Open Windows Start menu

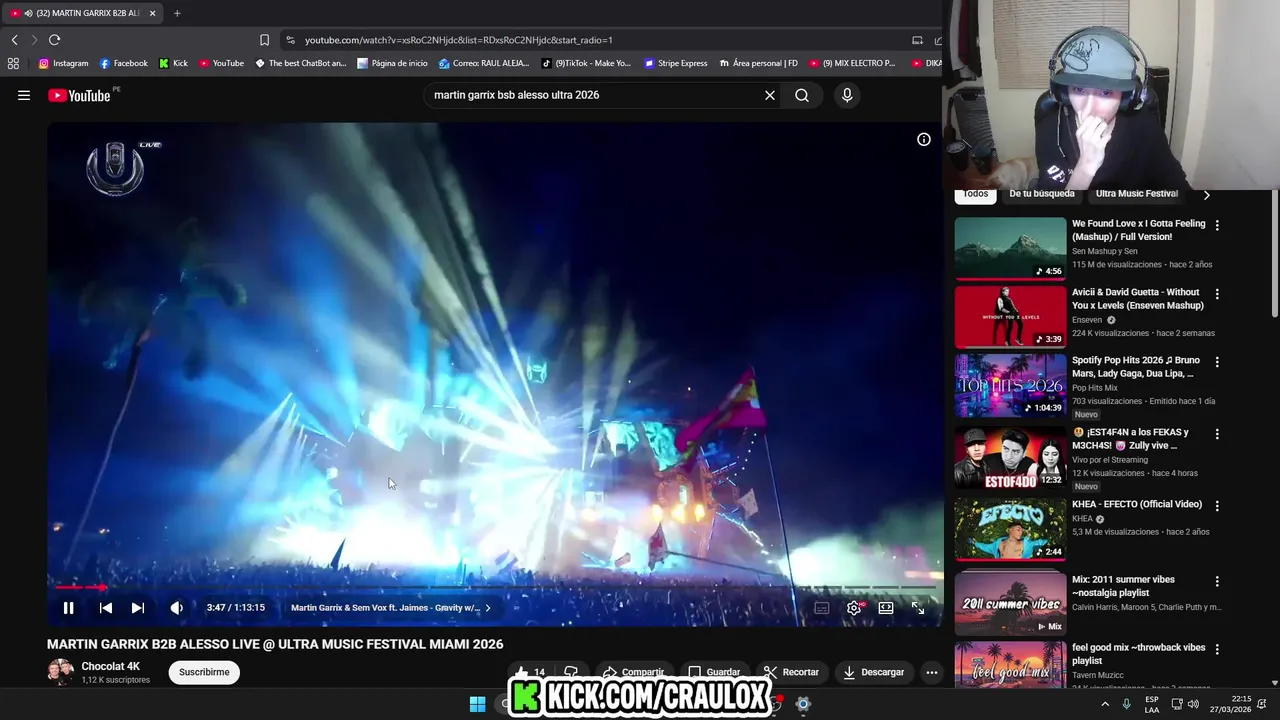tap(477, 704)
